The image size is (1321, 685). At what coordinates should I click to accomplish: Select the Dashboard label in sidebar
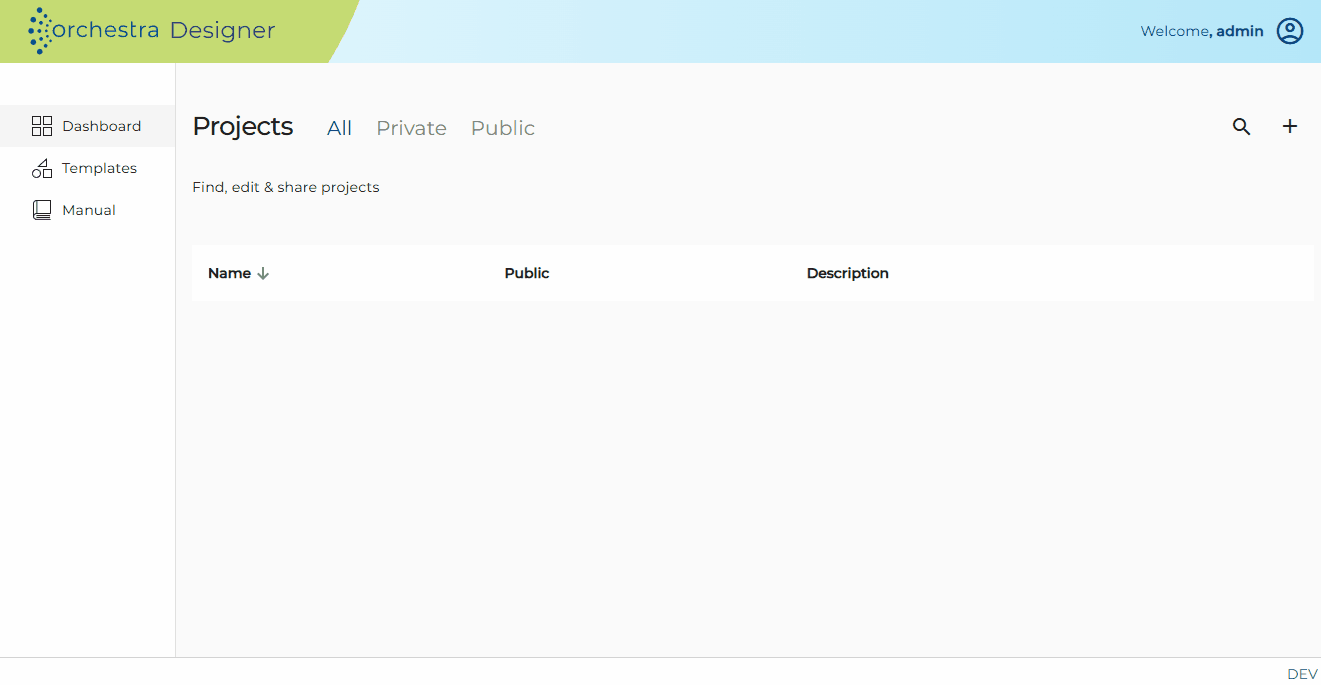click(102, 126)
